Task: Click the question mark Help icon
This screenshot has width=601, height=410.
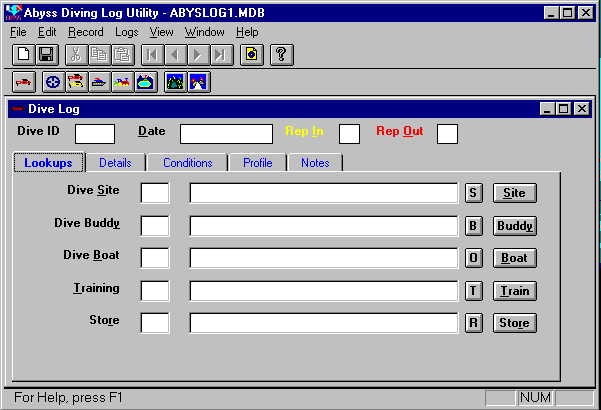Action: [282, 54]
